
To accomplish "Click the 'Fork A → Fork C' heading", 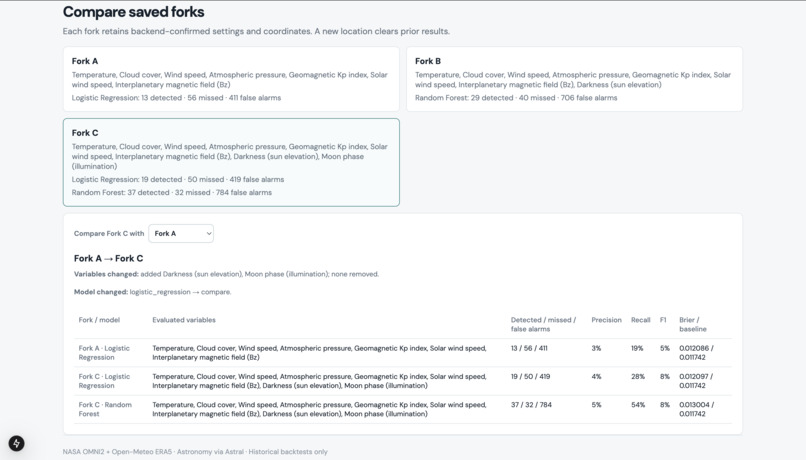I will 108,259.
